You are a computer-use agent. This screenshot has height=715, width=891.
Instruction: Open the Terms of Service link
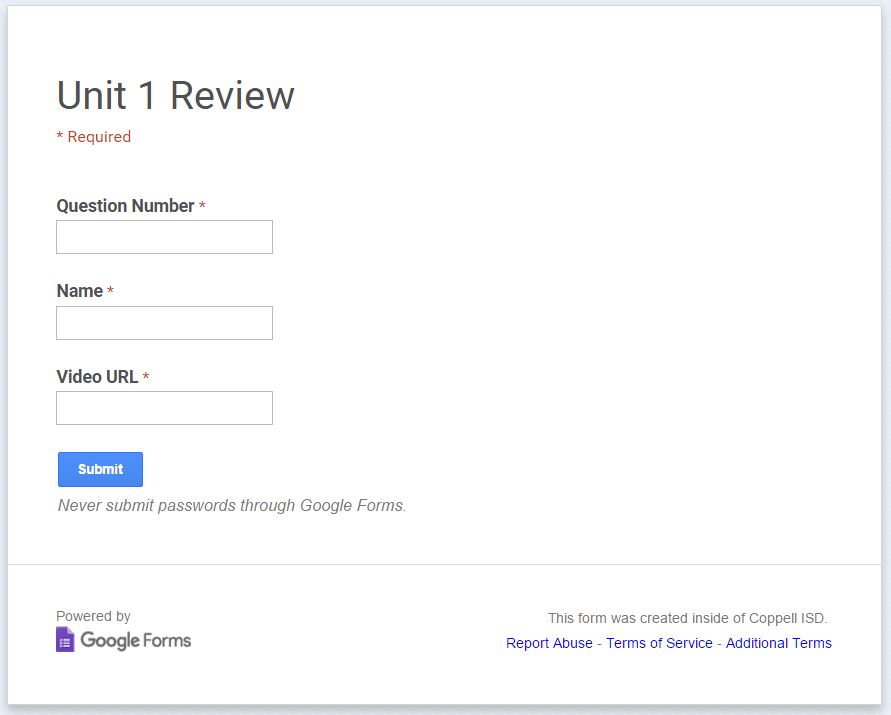[659, 643]
